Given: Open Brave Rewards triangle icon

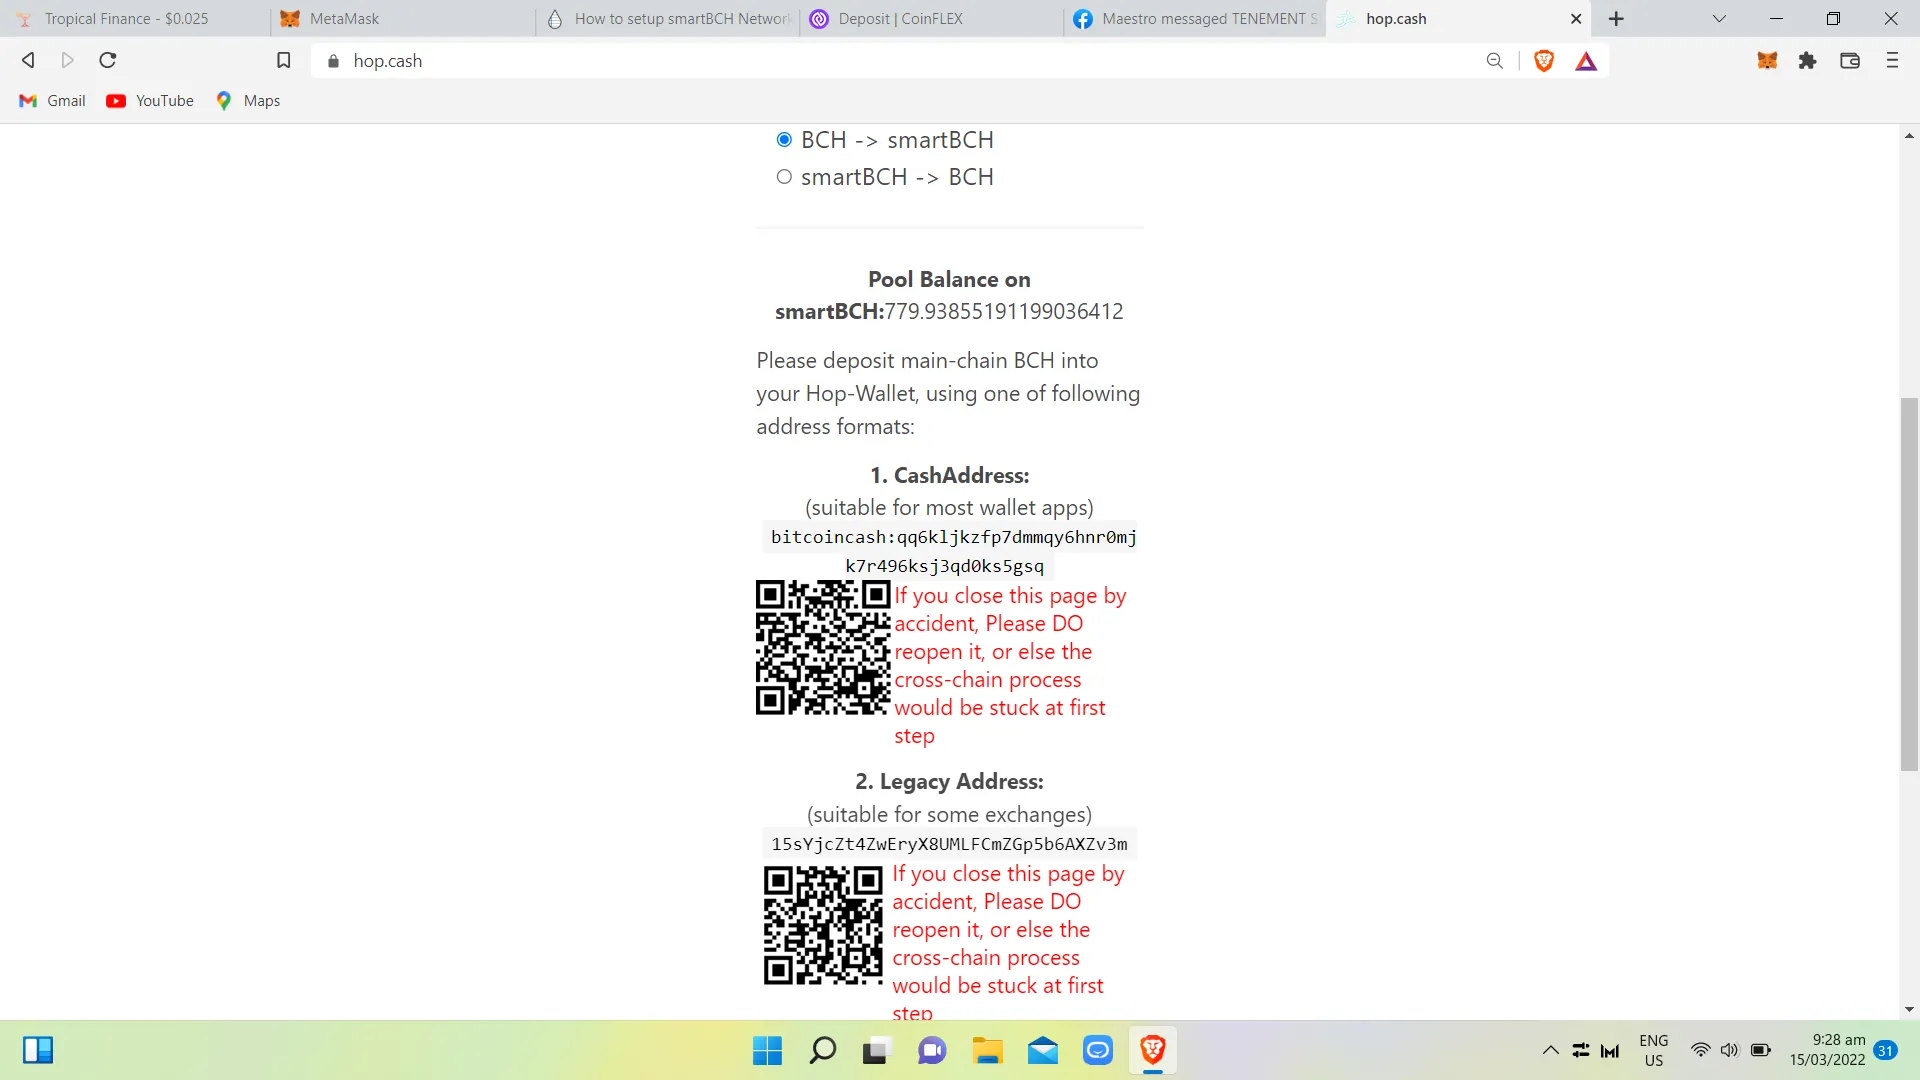Looking at the screenshot, I should point(1586,61).
